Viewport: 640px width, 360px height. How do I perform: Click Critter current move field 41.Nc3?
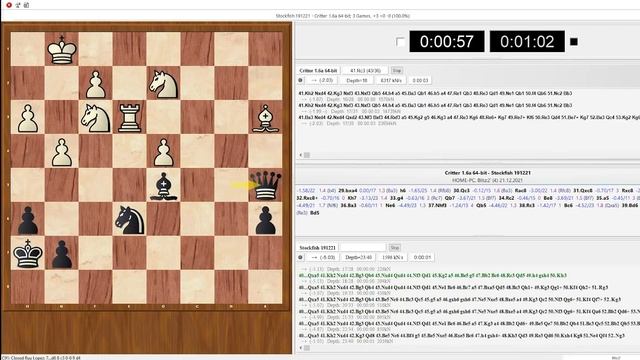pyautogui.click(x=365, y=71)
